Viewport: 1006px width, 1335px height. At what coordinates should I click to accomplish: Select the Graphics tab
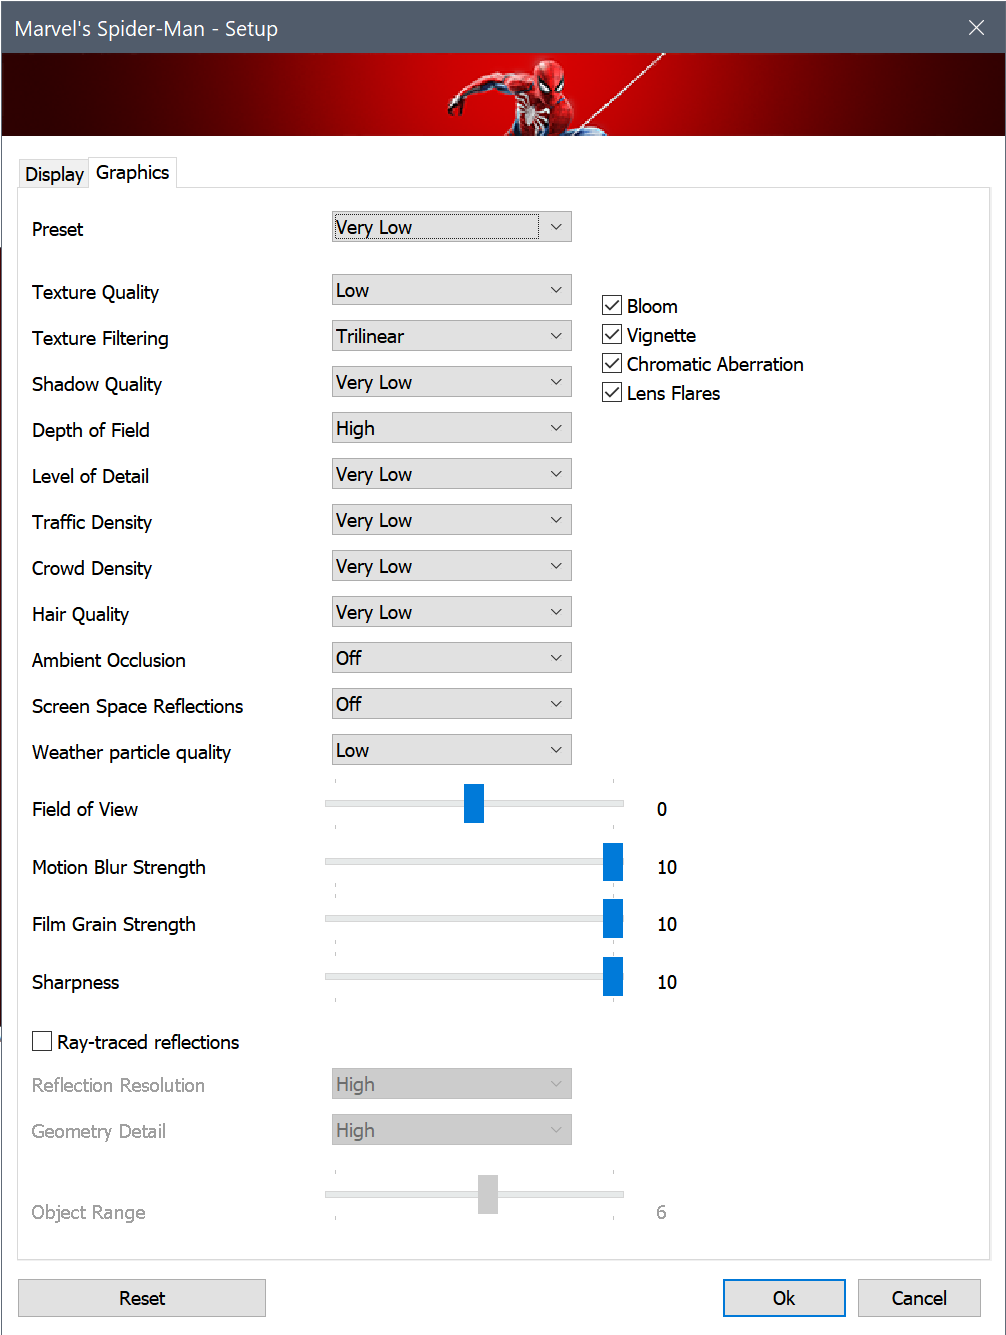[x=133, y=172]
